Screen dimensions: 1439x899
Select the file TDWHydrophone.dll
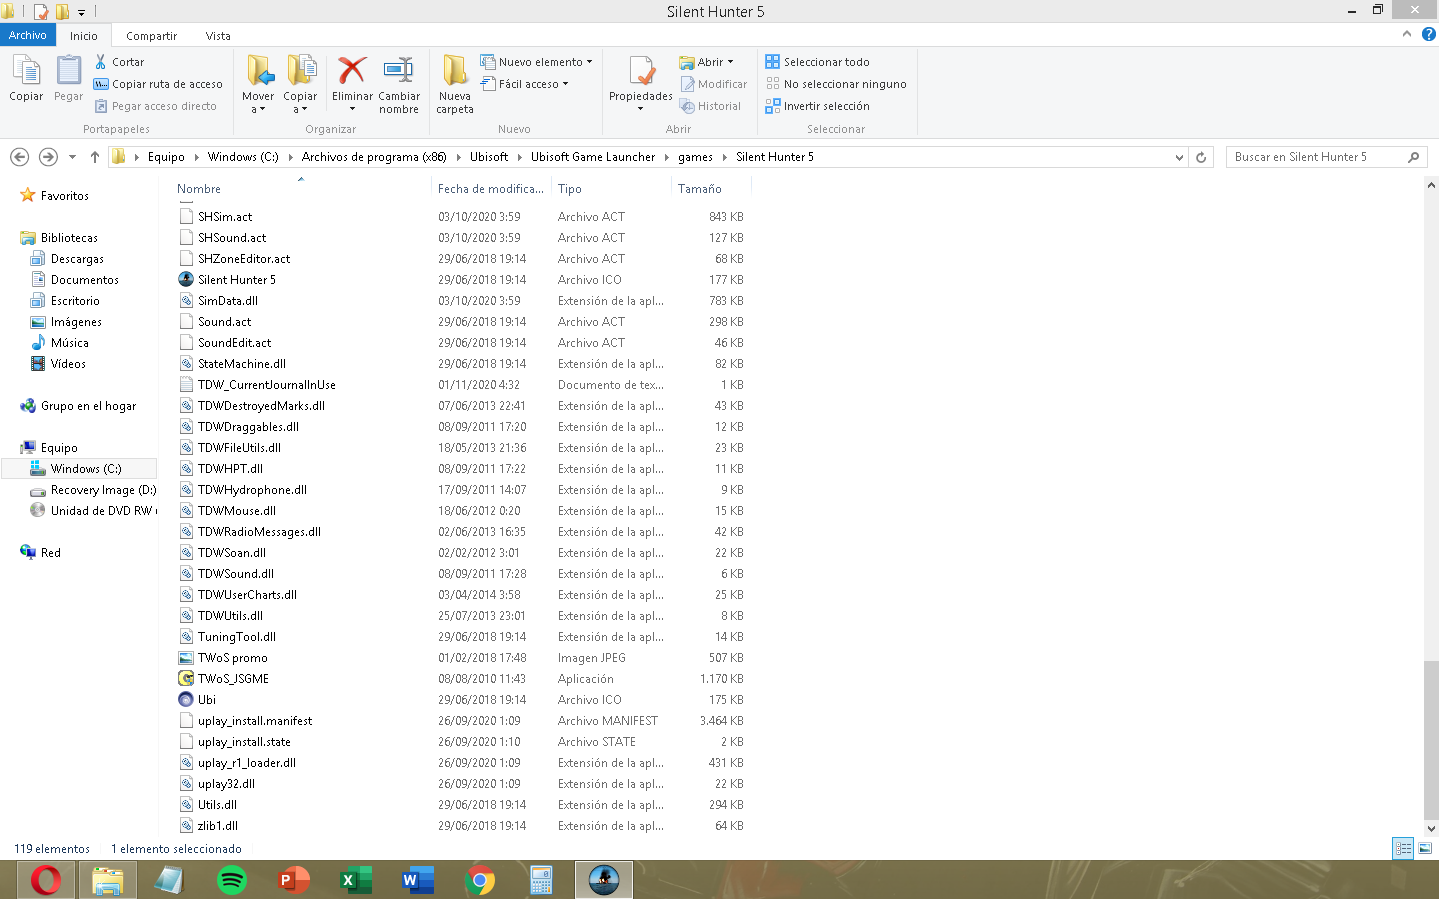[x=242, y=490]
